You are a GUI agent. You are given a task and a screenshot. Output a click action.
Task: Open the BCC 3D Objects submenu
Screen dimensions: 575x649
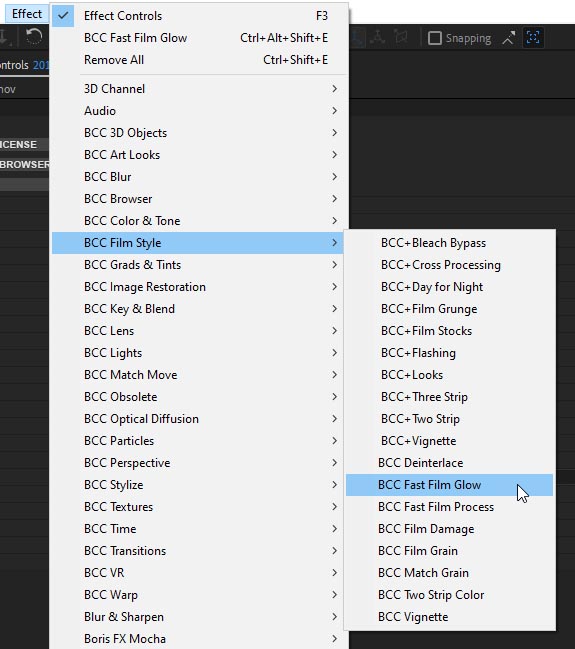200,132
